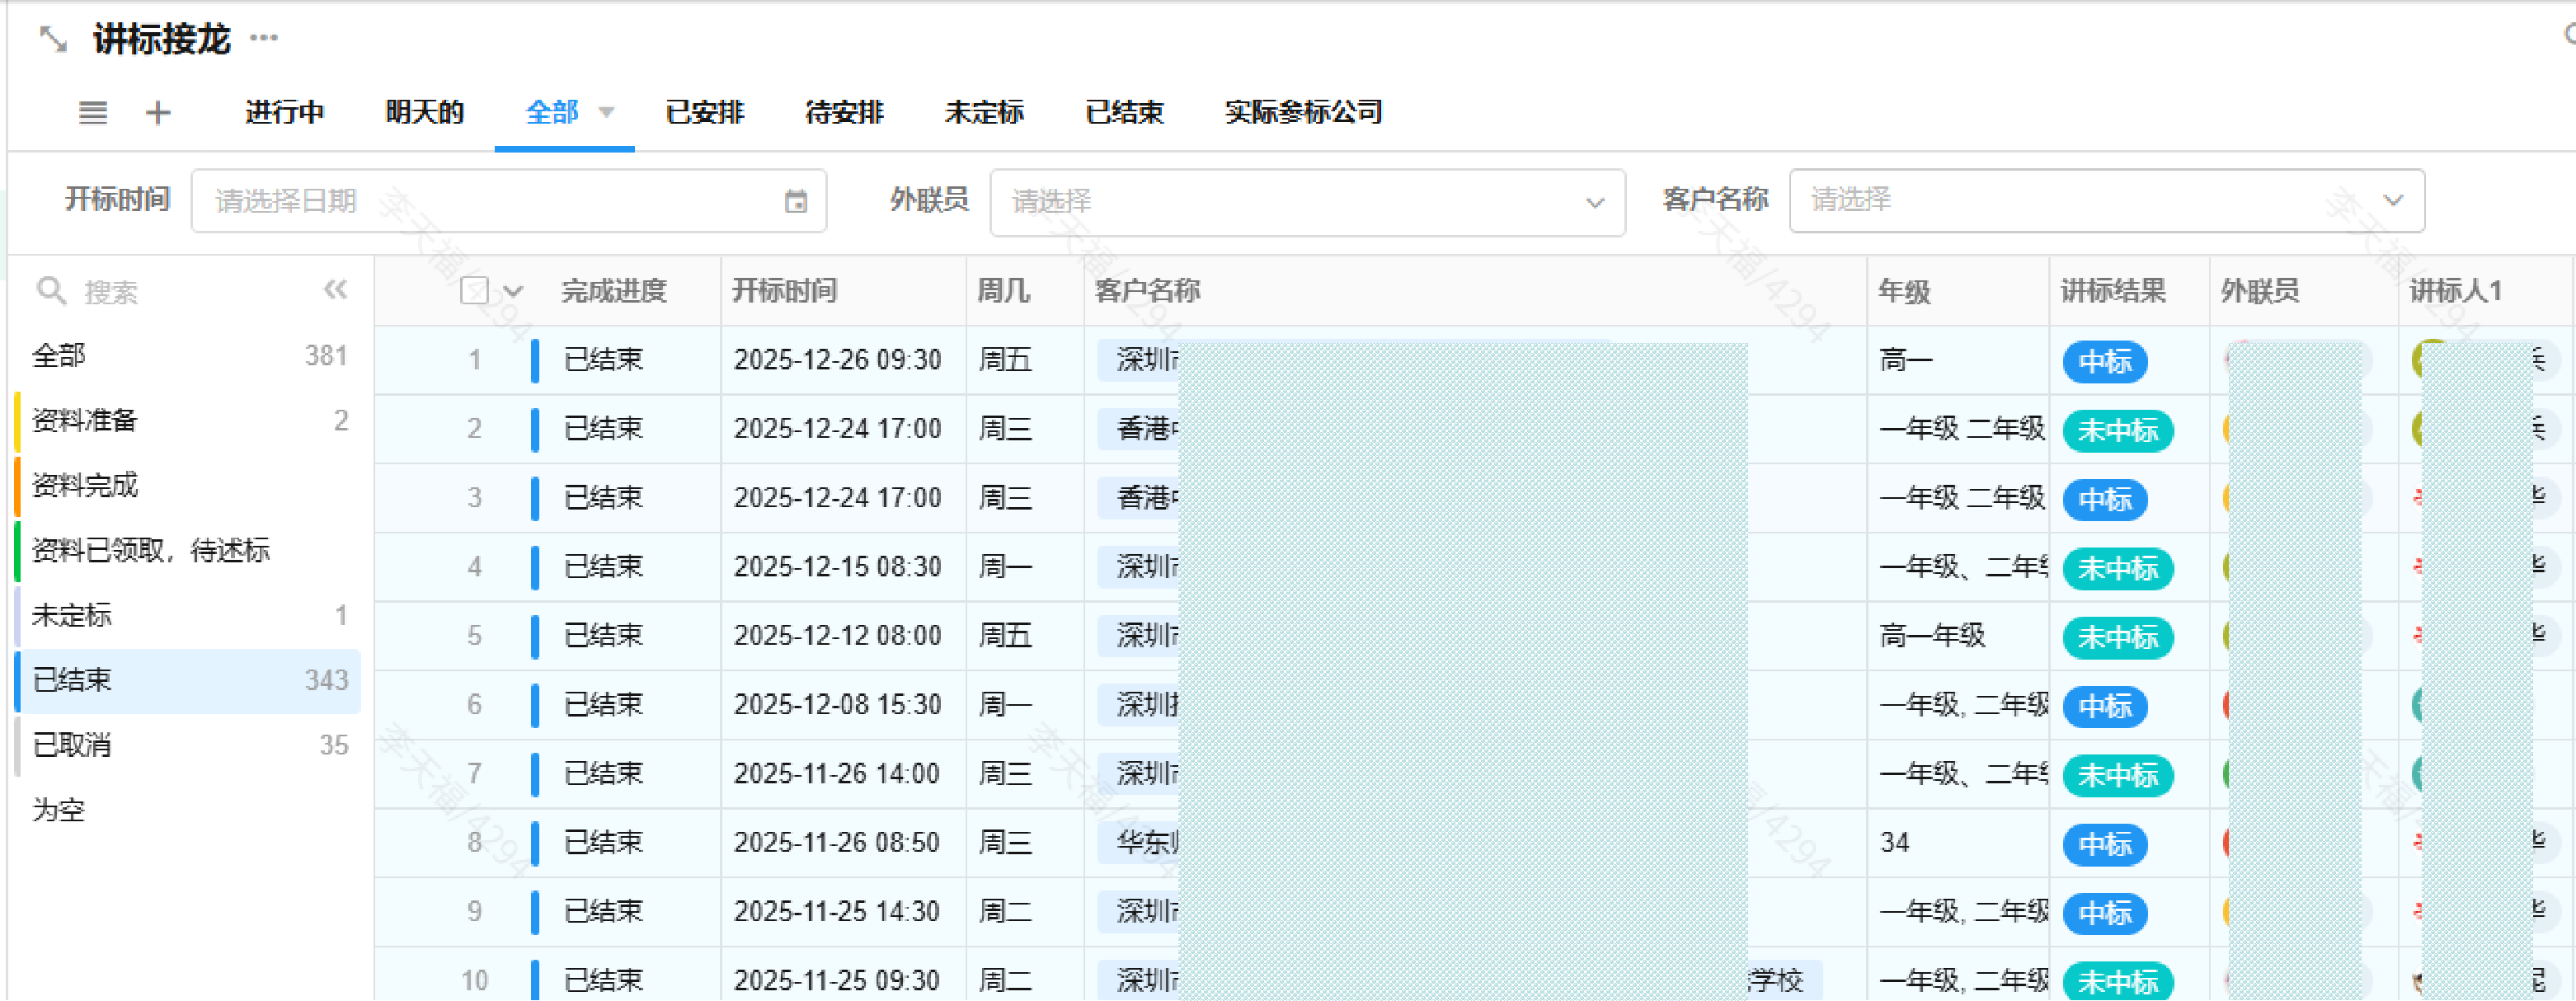Click the 开标时间 date input field

490,202
